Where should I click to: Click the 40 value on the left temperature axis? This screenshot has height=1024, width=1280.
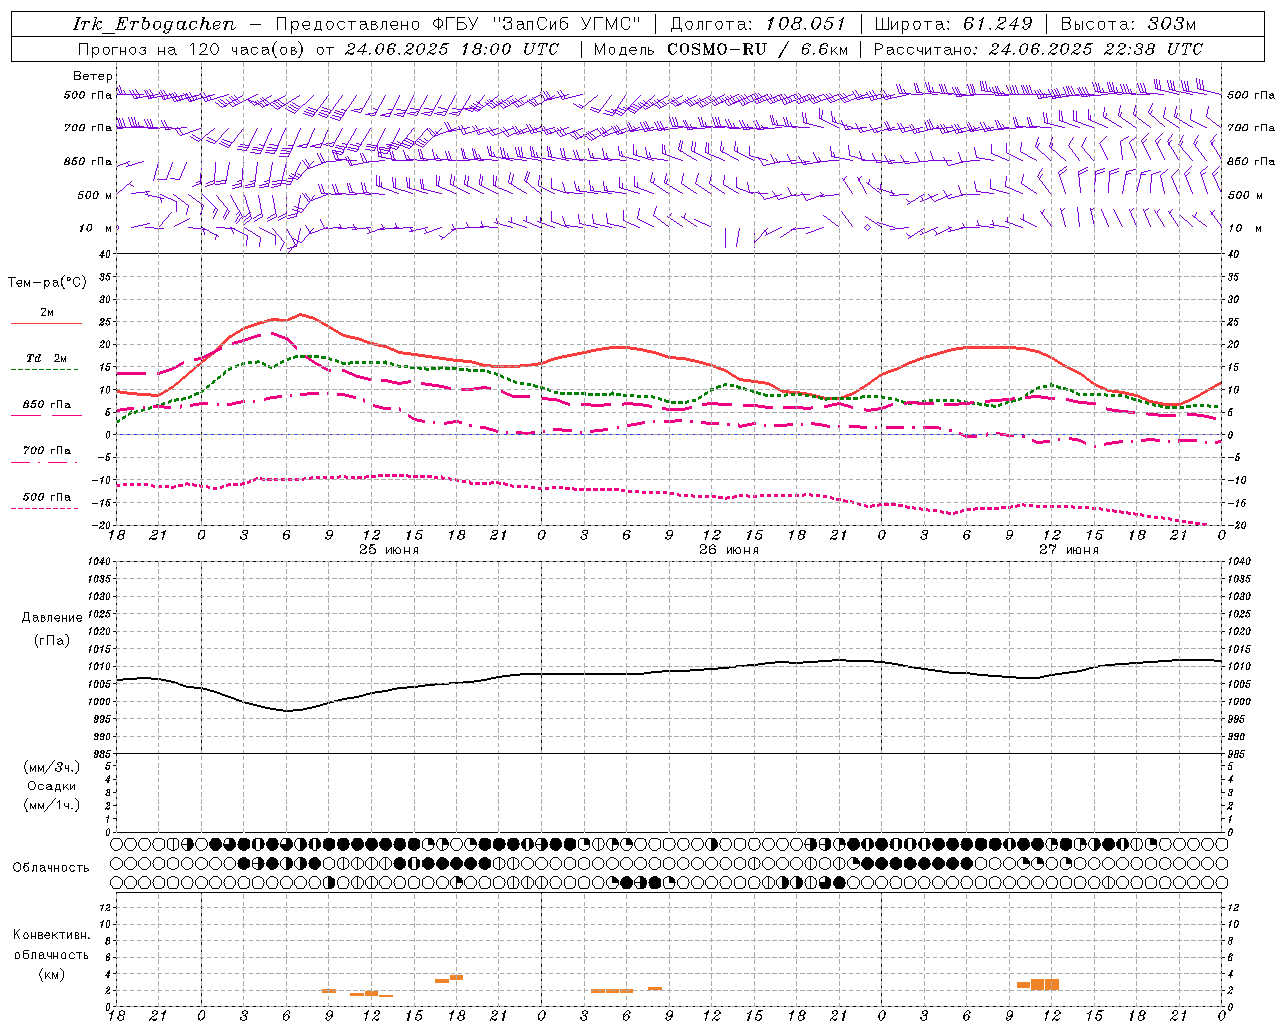pos(104,255)
